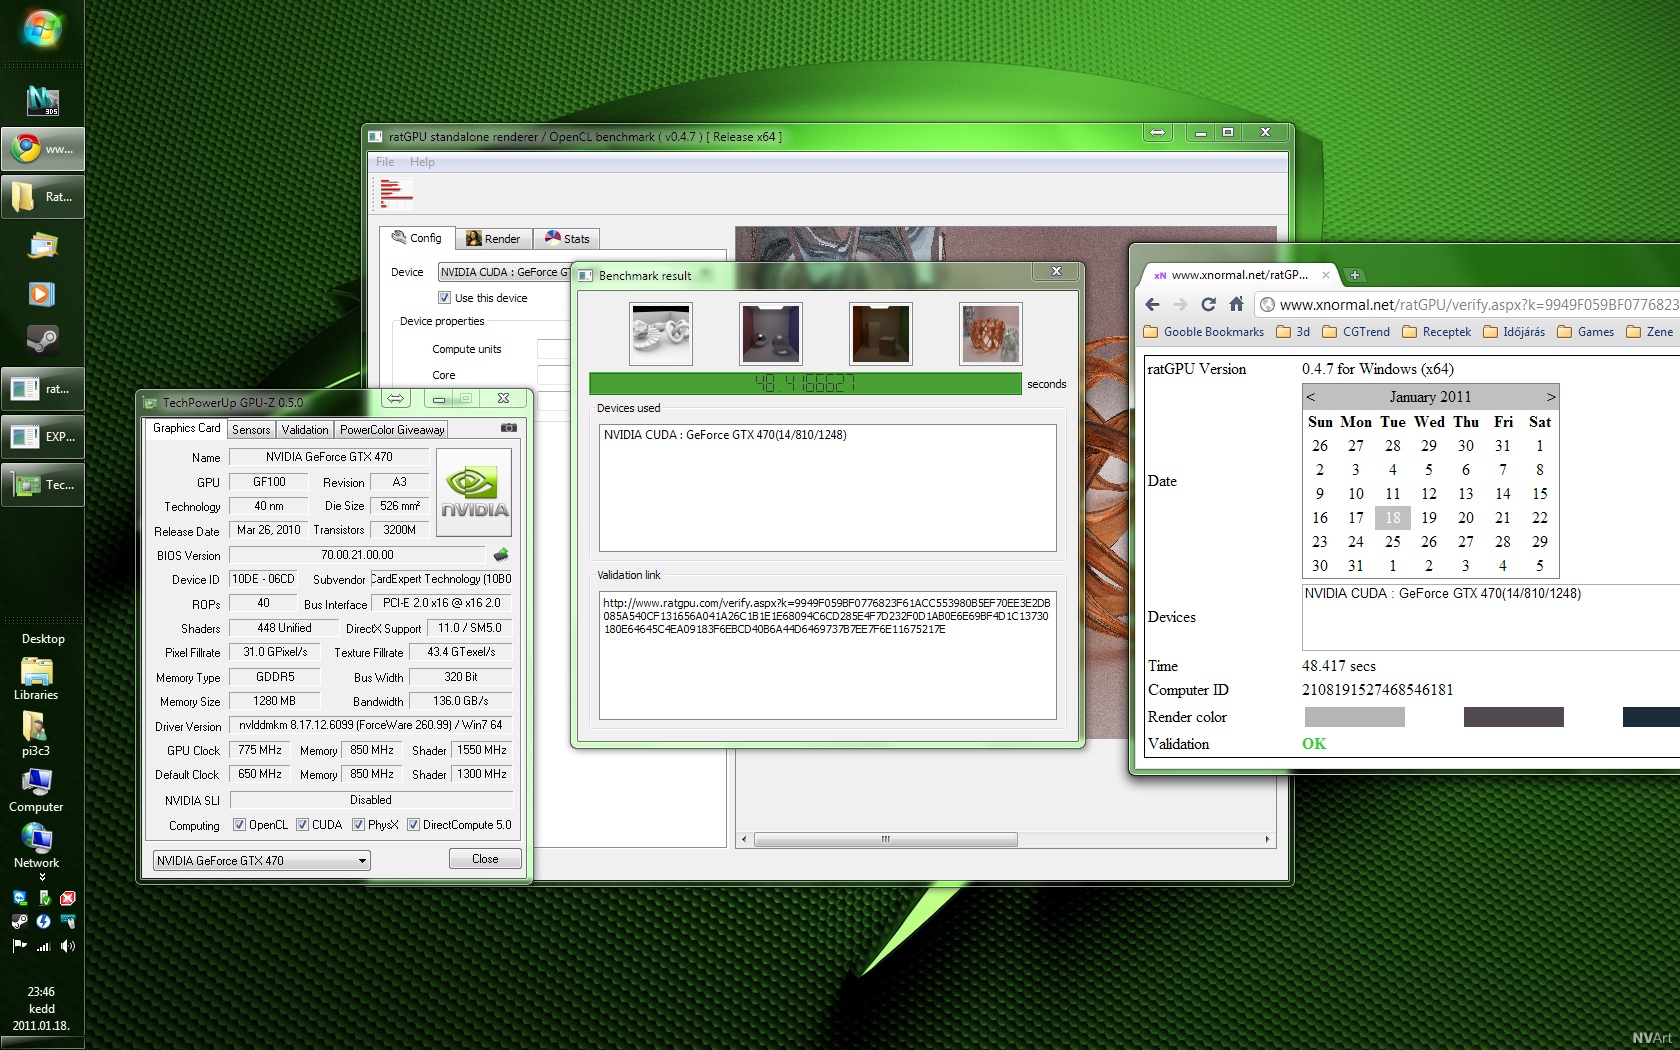
Task: Launch Steam from the taskbar
Action: tap(42, 341)
